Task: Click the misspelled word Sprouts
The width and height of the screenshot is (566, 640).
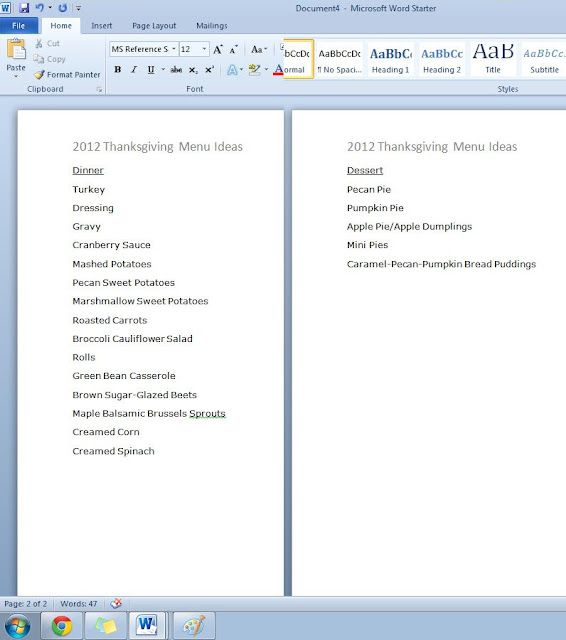Action: (207, 414)
